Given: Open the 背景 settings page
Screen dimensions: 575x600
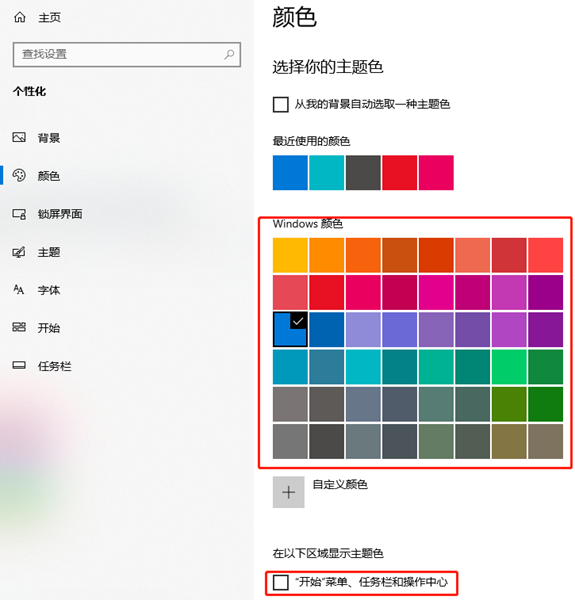Looking at the screenshot, I should (49, 138).
